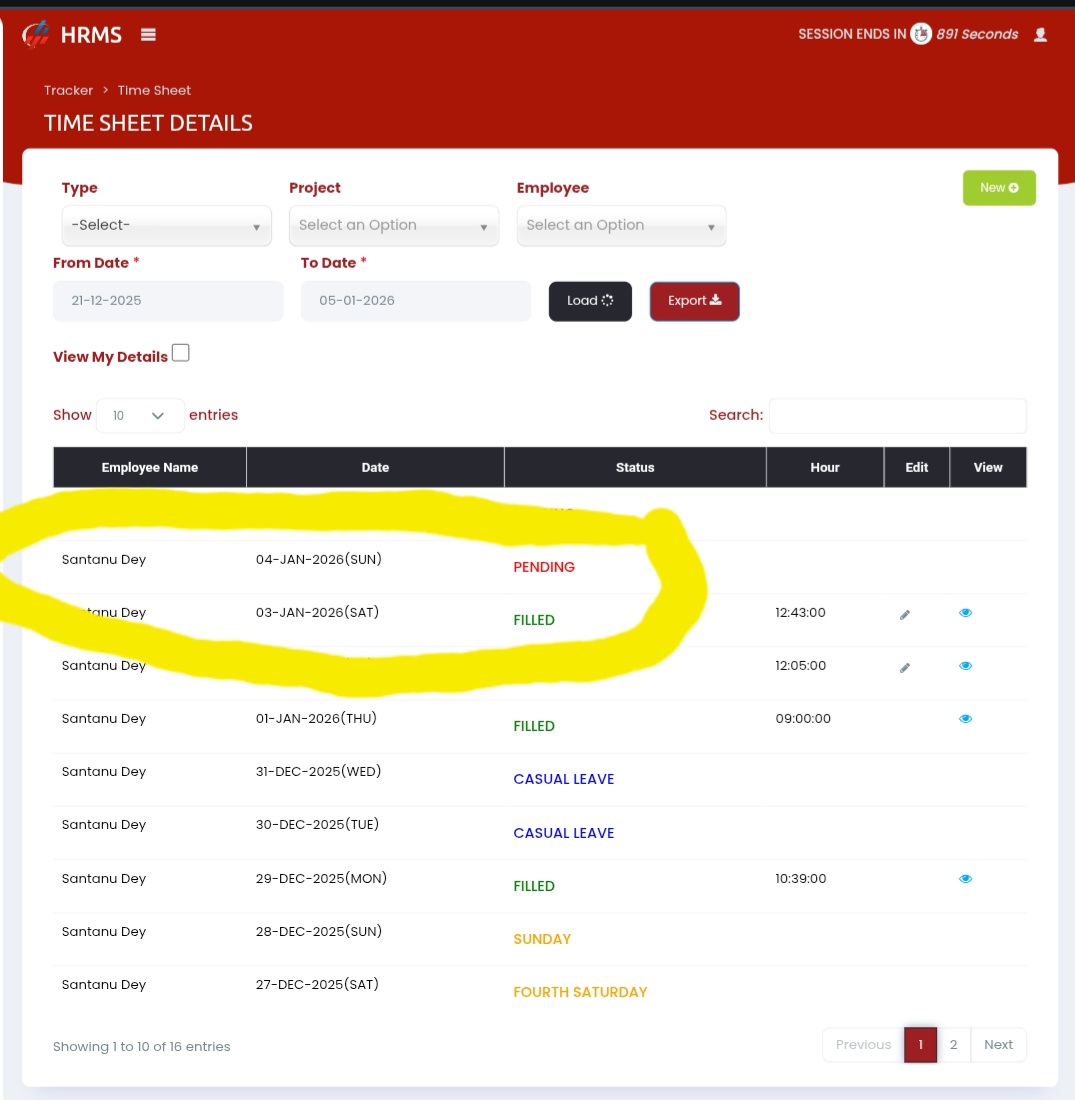This screenshot has height=1100, width=1075.
Task: Click Santanu Dey in the 04-JAN-2026 row
Action: point(104,560)
